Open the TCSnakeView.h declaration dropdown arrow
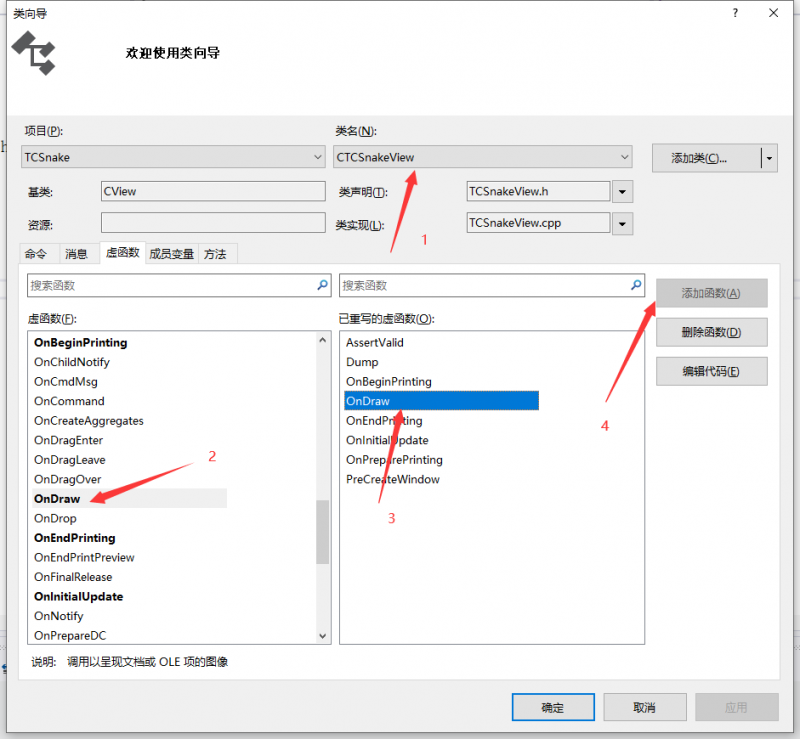 (x=622, y=192)
